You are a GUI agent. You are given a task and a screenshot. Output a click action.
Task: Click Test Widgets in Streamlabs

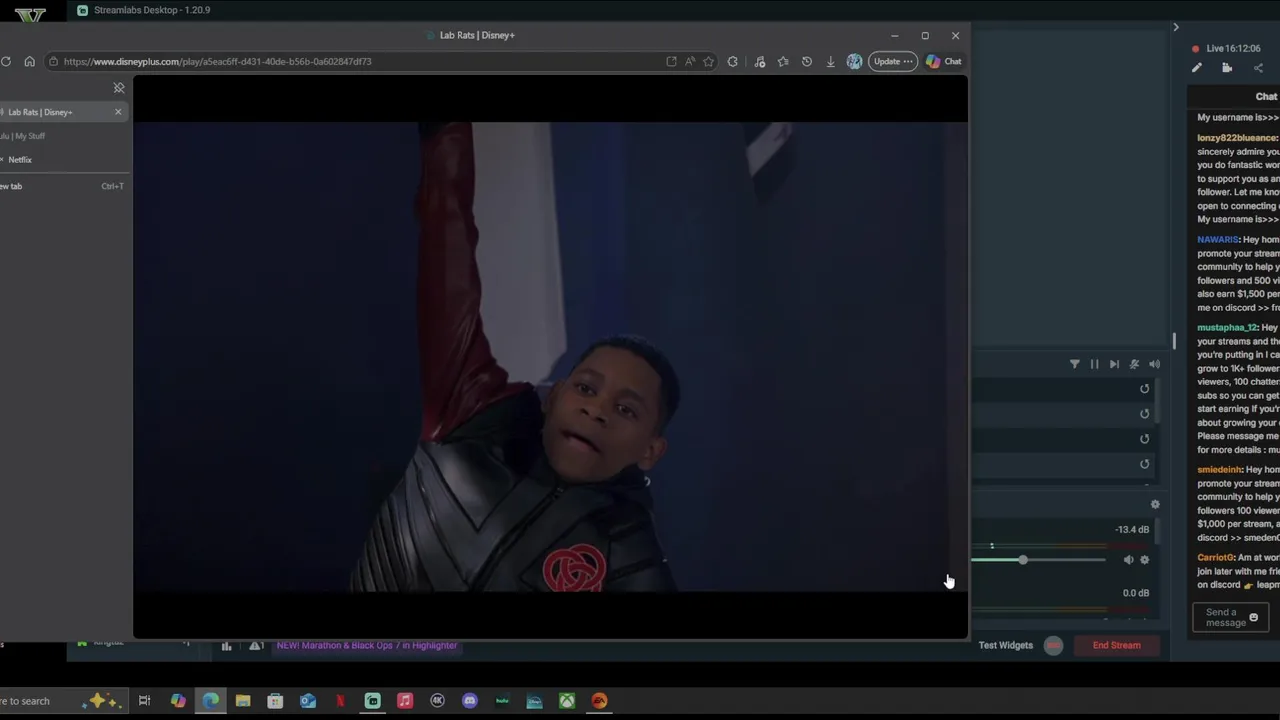[x=1006, y=645]
